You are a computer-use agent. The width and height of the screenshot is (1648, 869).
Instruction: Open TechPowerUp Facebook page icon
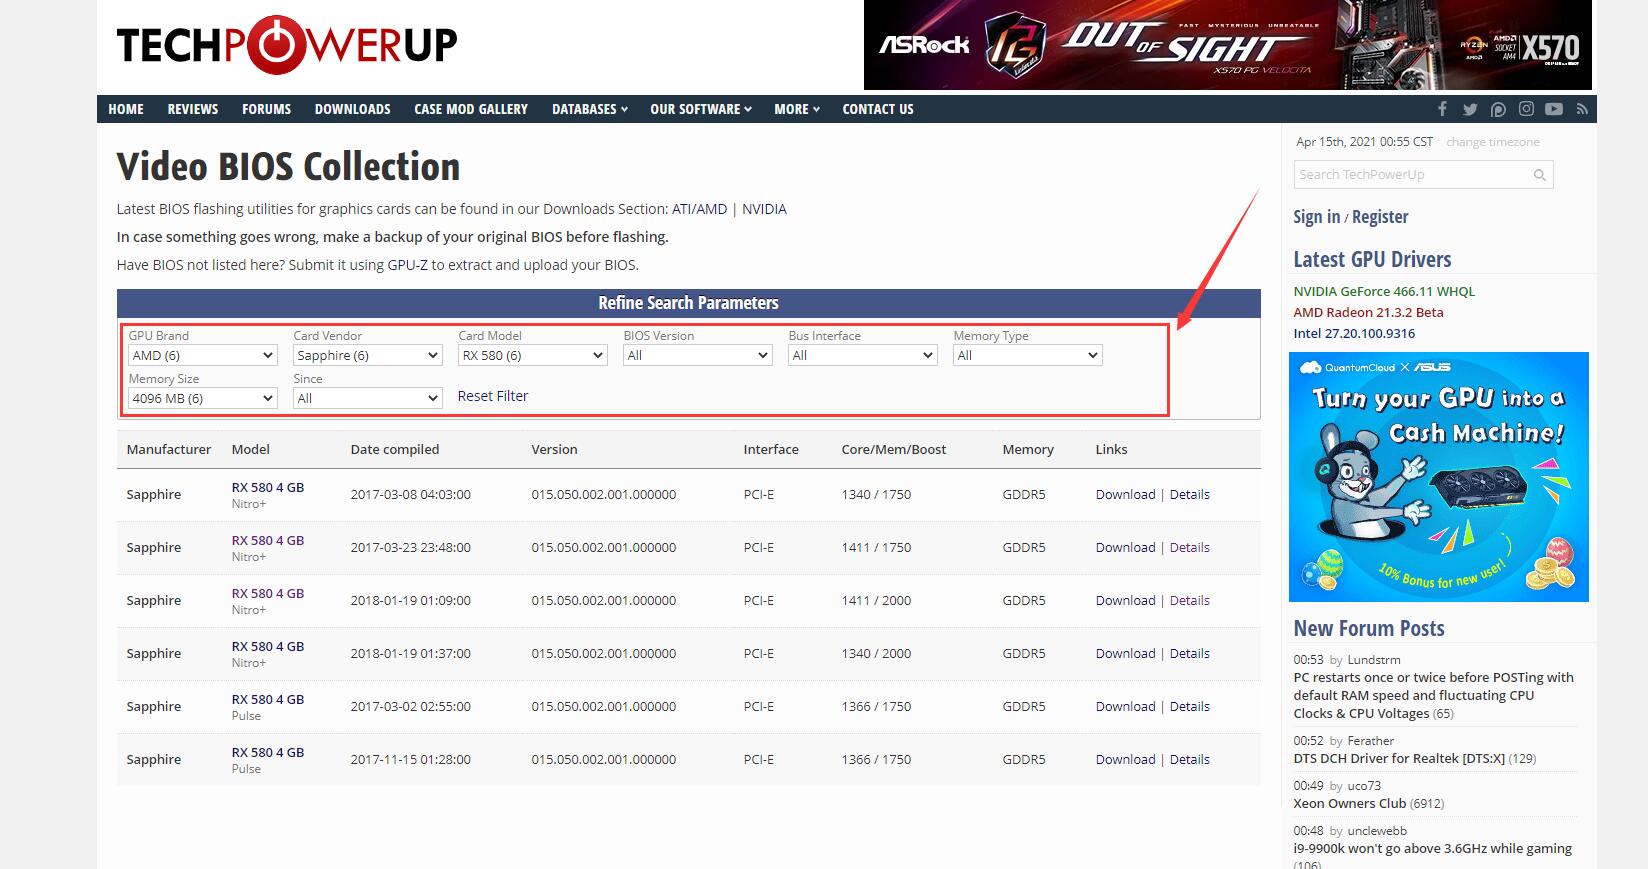tap(1442, 109)
